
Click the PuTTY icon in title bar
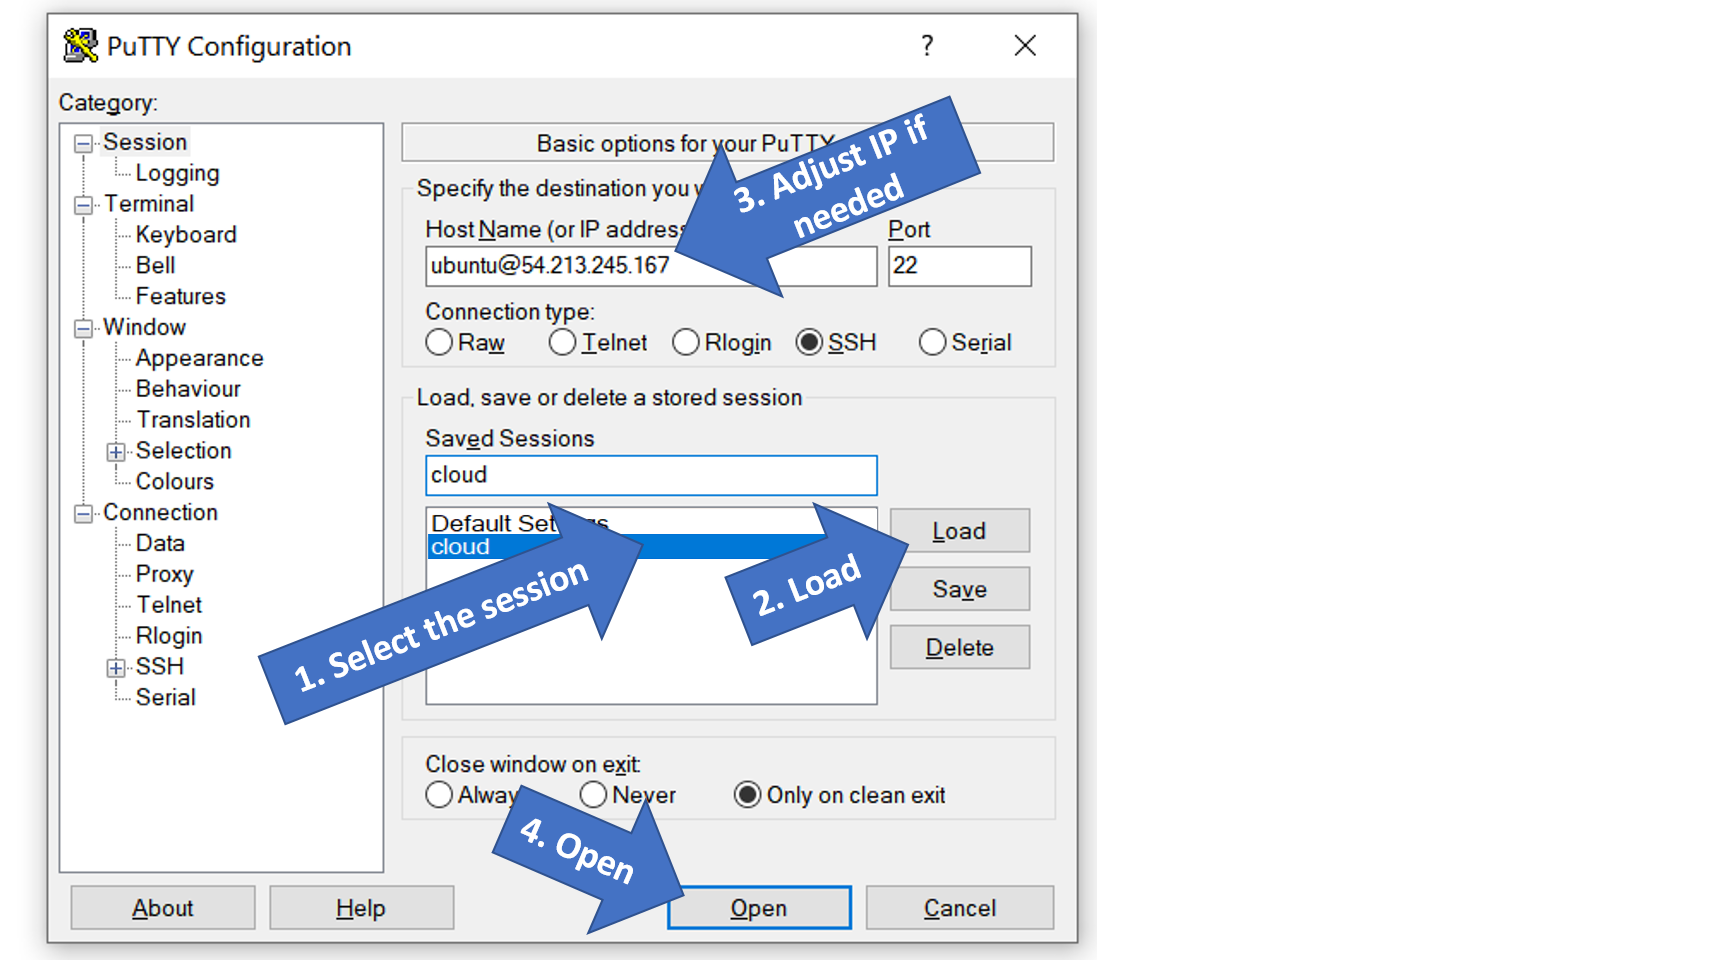[80, 46]
